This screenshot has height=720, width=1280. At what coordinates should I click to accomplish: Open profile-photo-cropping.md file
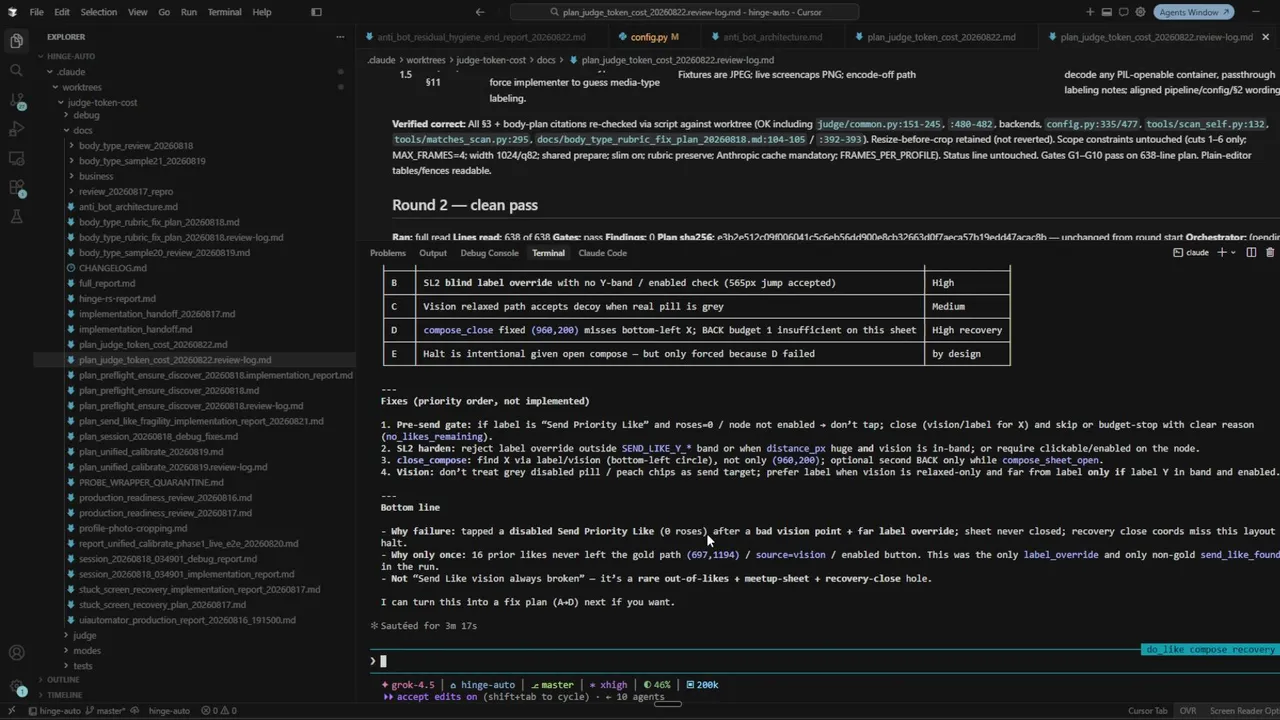coord(133,528)
